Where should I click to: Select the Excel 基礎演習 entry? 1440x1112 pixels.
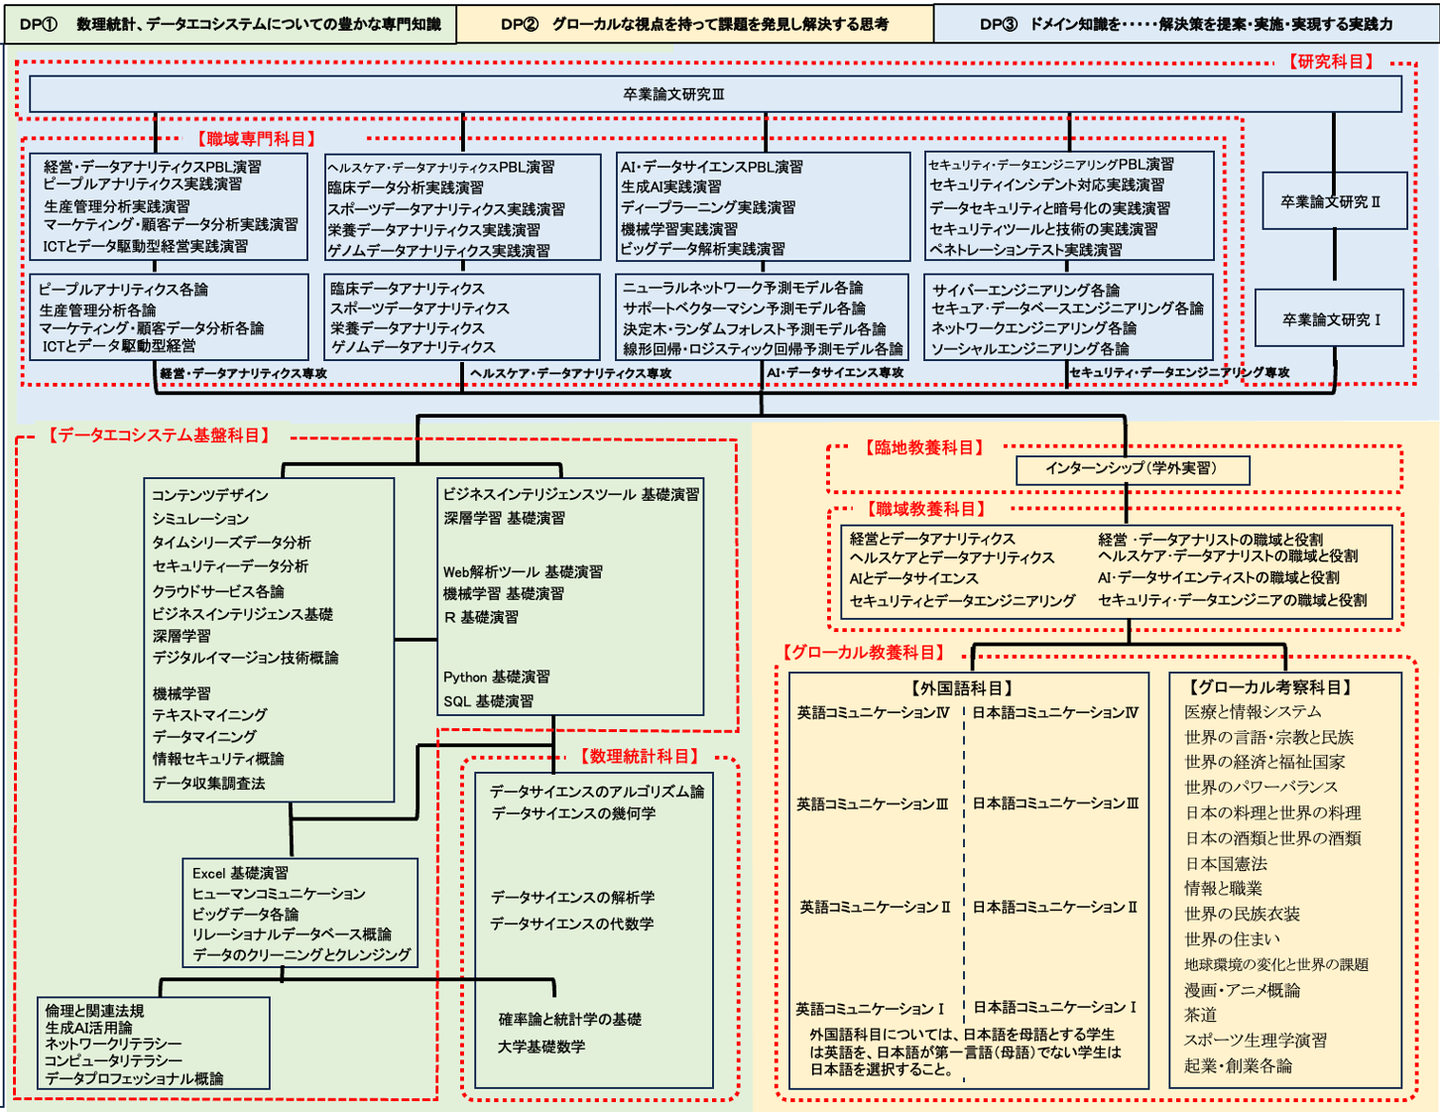pos(240,873)
